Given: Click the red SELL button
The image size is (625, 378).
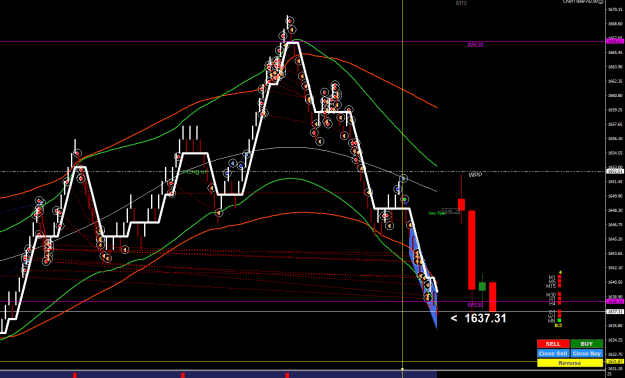Looking at the screenshot, I should point(553,344).
